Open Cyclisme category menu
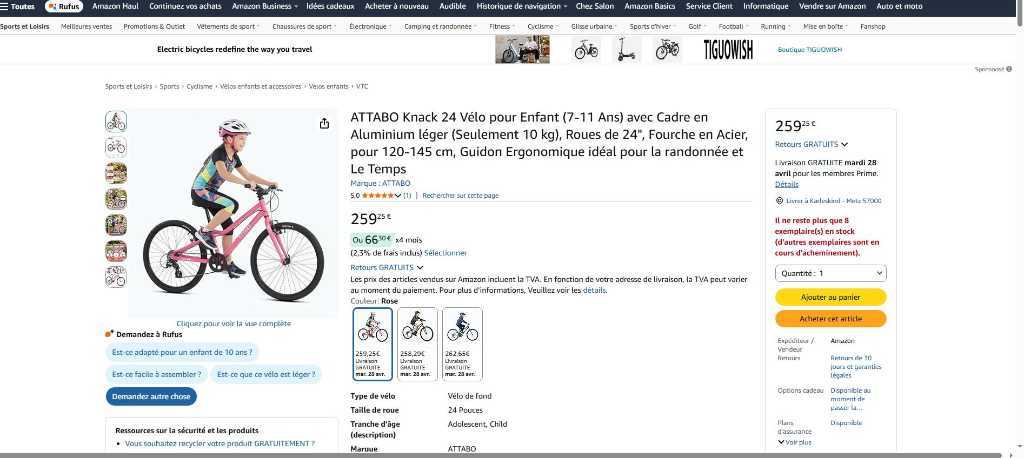The image size is (1024, 458). pos(542,27)
